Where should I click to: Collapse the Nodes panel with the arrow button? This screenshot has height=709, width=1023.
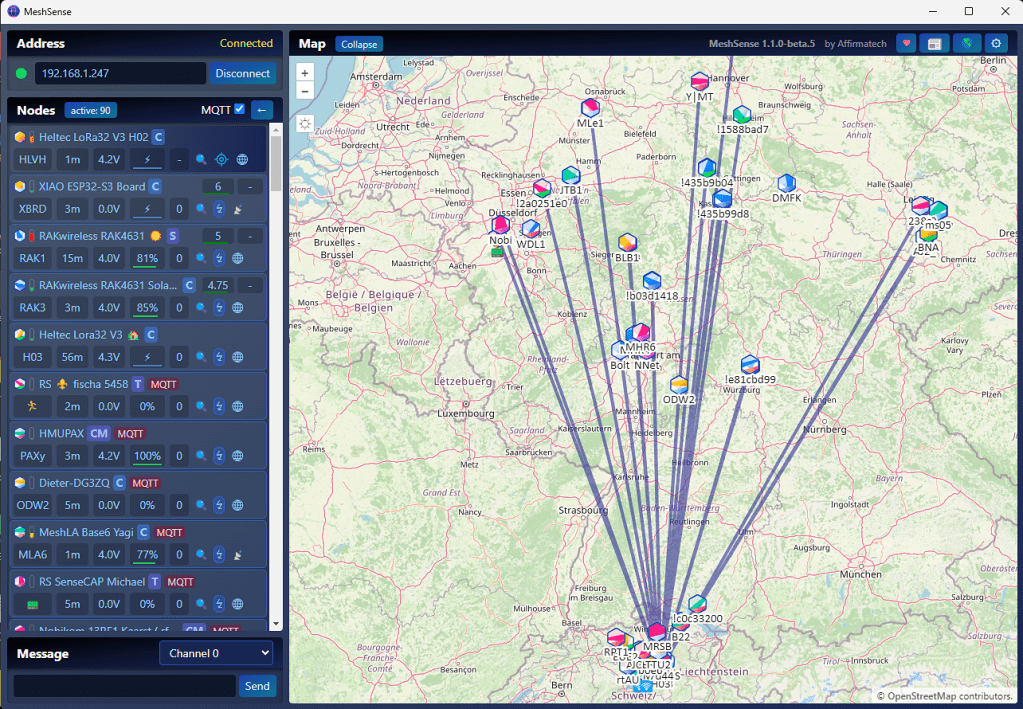click(261, 110)
